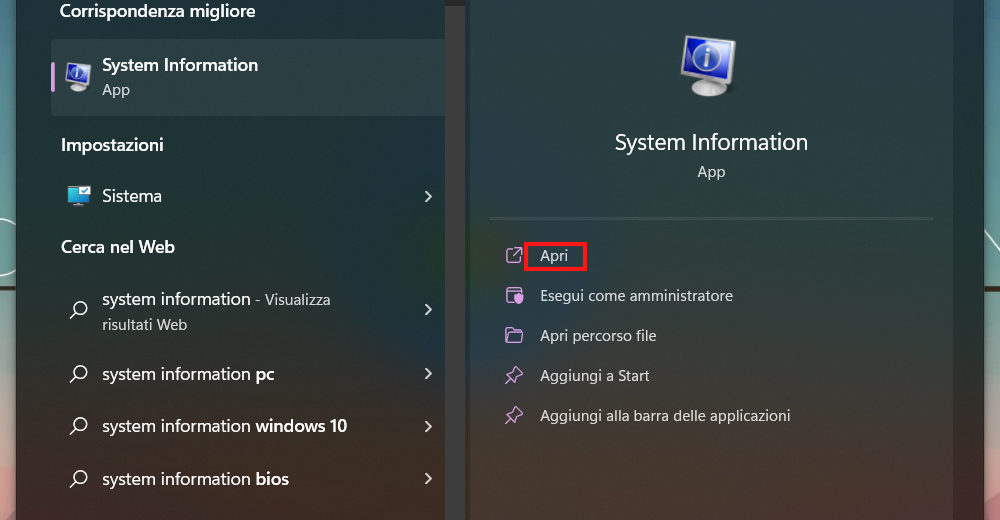Expand the system information windows 10 chevron
Viewport: 1000px width, 520px height.
click(428, 426)
